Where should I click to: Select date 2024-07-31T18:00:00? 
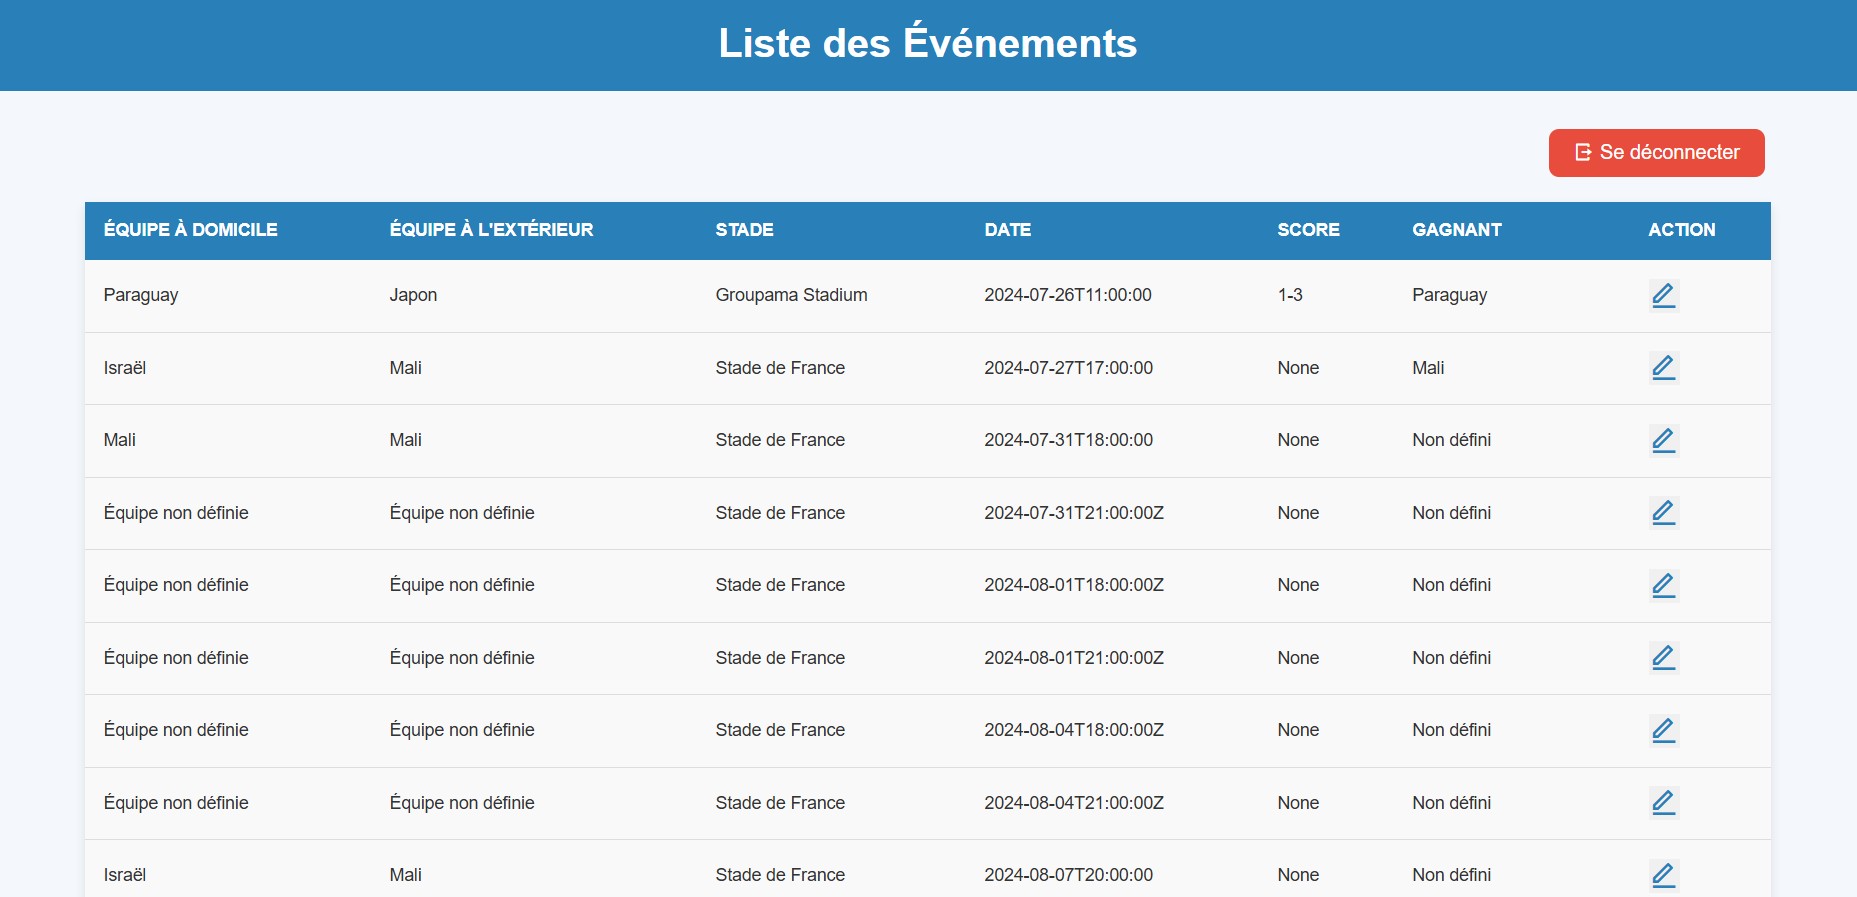click(x=1068, y=440)
